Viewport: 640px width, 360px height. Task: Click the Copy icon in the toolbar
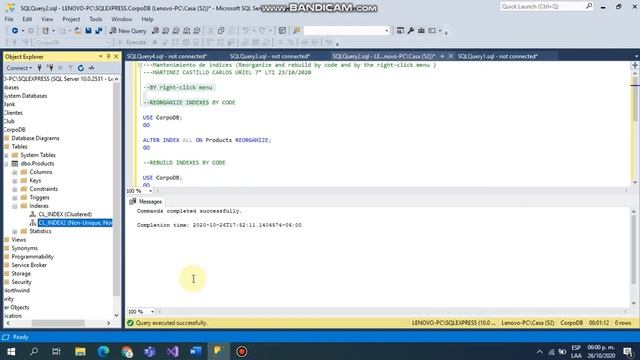tap(221, 31)
